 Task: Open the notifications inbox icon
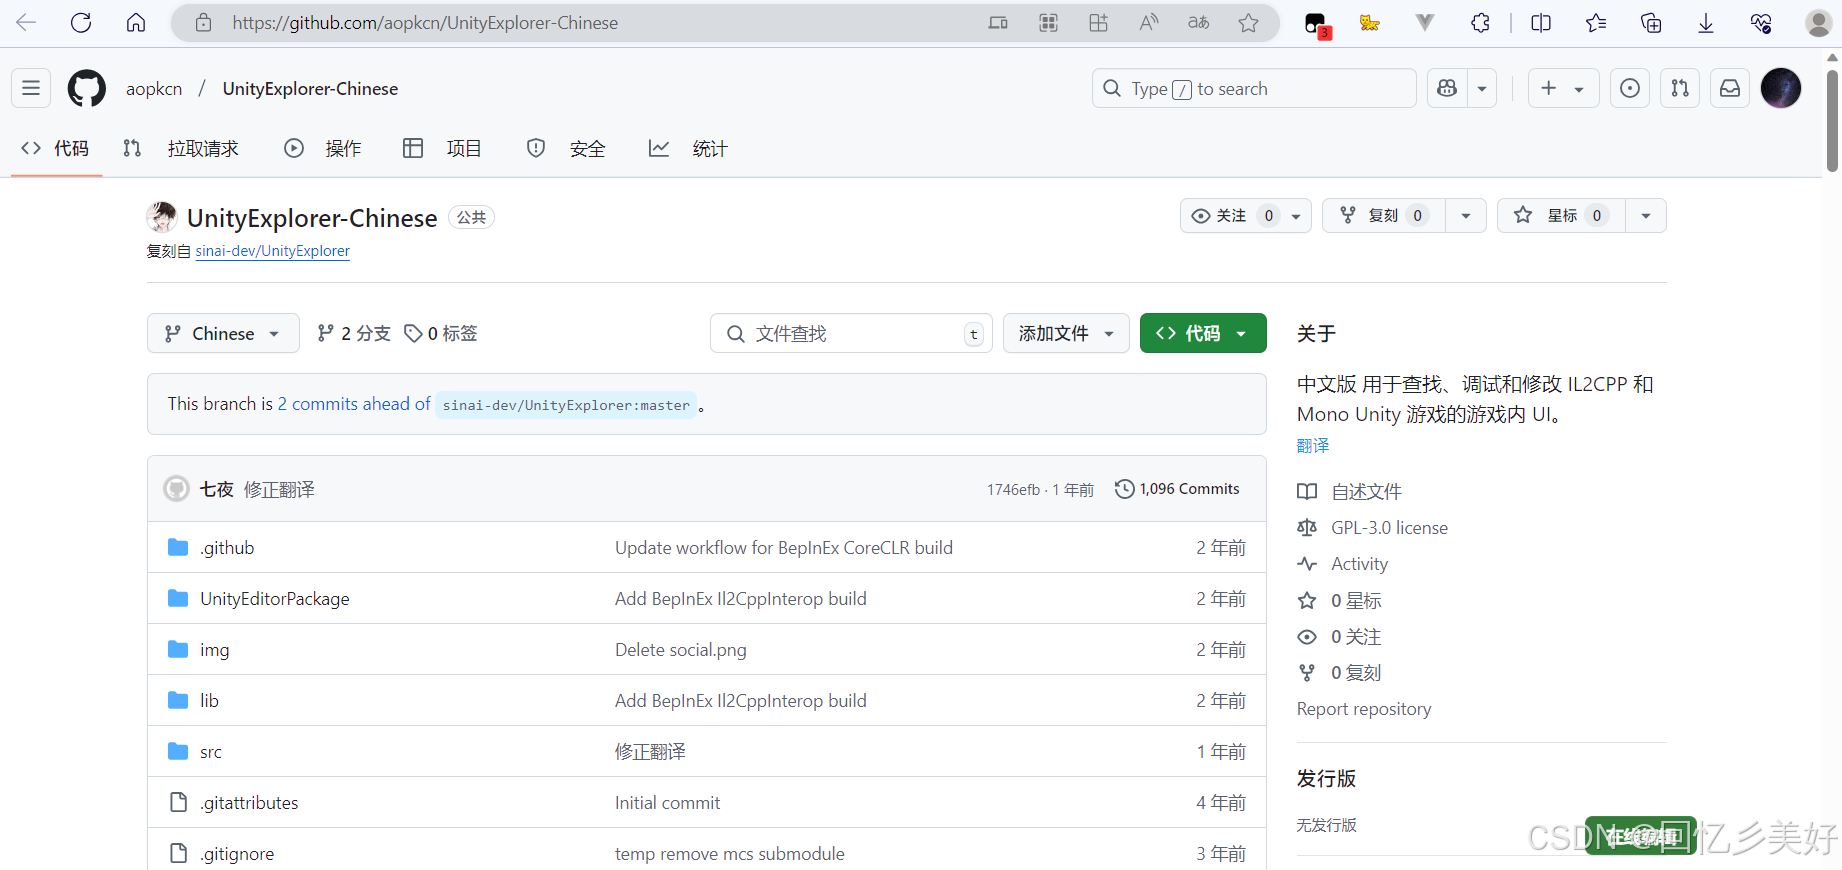pos(1730,88)
